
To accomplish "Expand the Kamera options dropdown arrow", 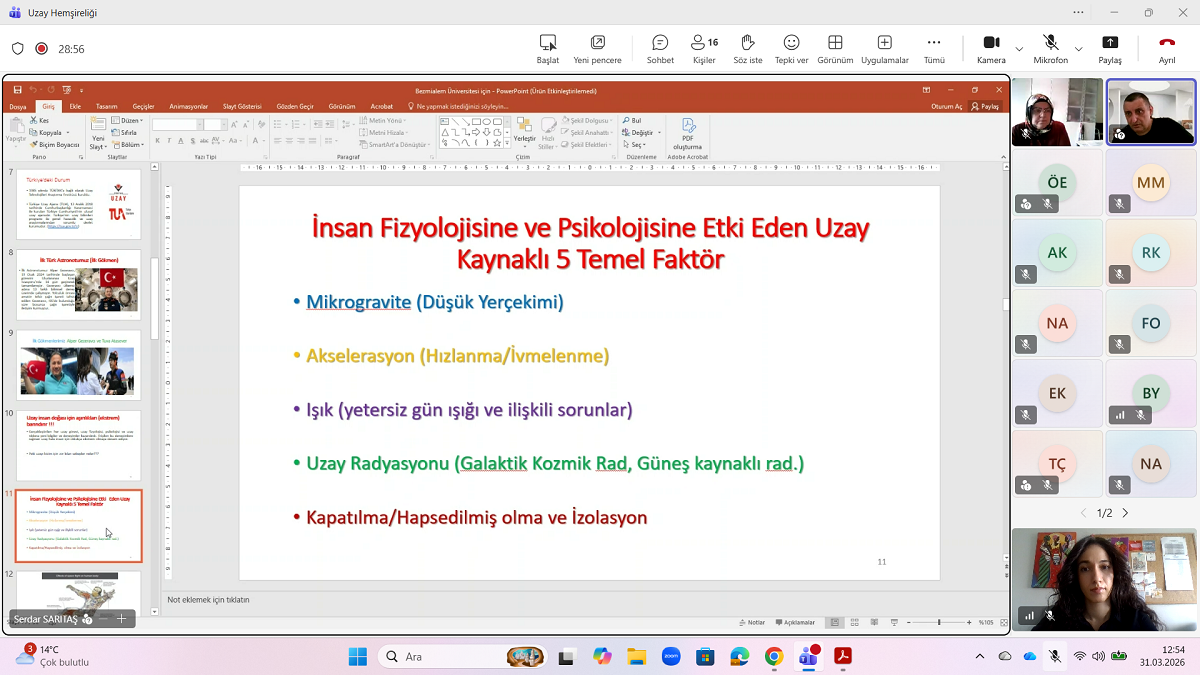I will 1019,49.
